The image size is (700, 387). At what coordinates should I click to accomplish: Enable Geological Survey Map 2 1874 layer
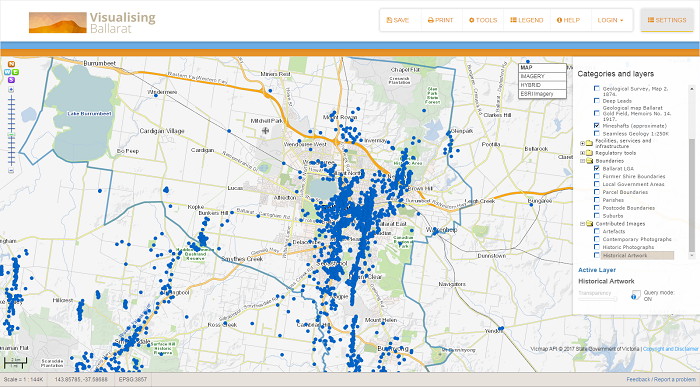point(597,88)
